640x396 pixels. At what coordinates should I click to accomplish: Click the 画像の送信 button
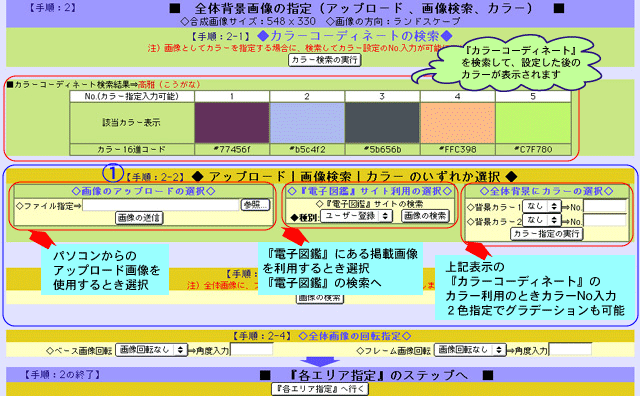tap(139, 218)
